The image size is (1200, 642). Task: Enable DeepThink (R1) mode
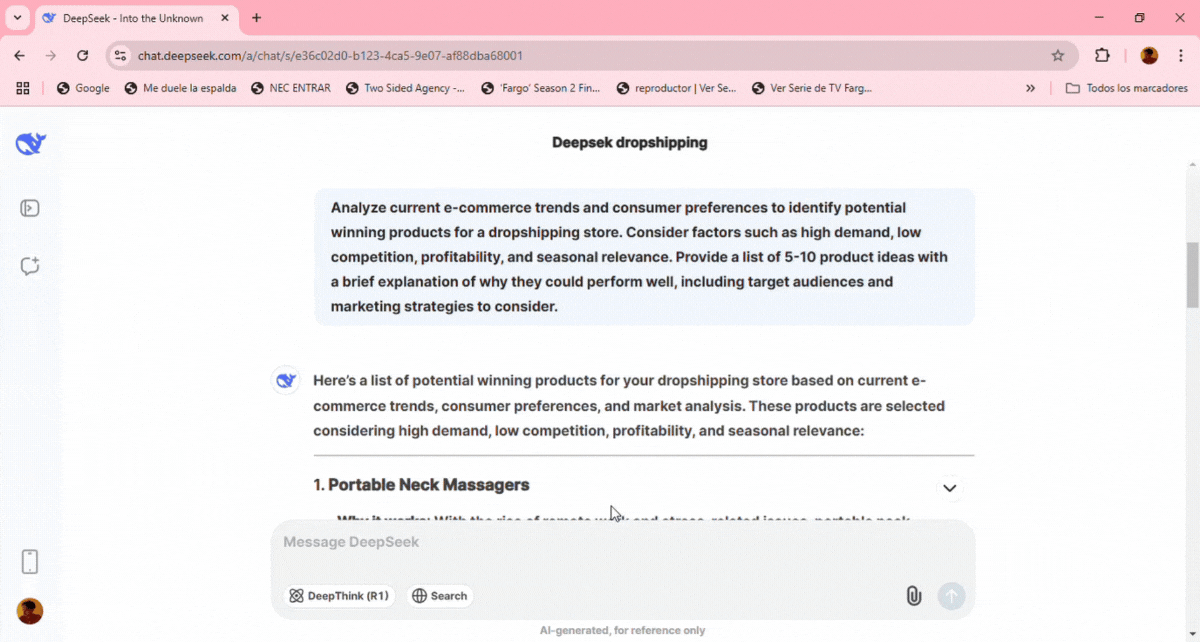coord(339,595)
